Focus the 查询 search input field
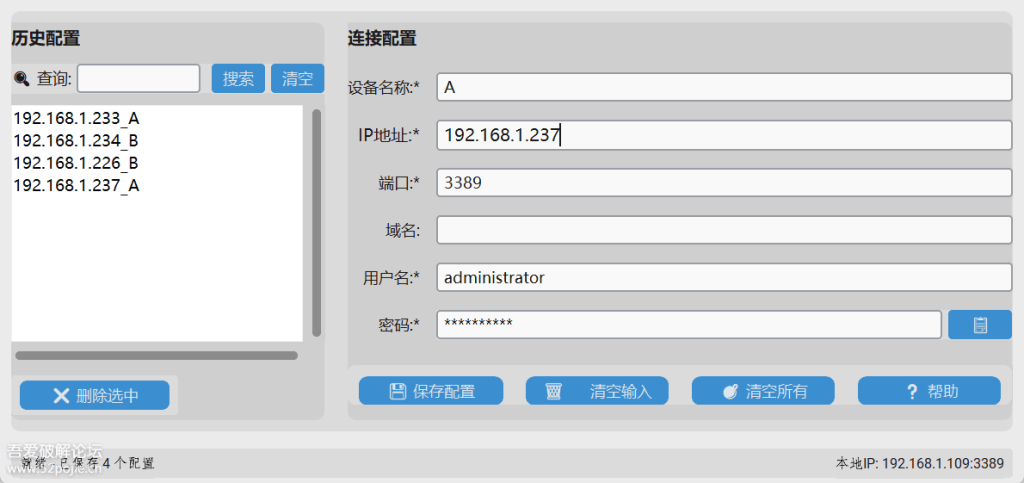This screenshot has width=1024, height=483. point(138,78)
